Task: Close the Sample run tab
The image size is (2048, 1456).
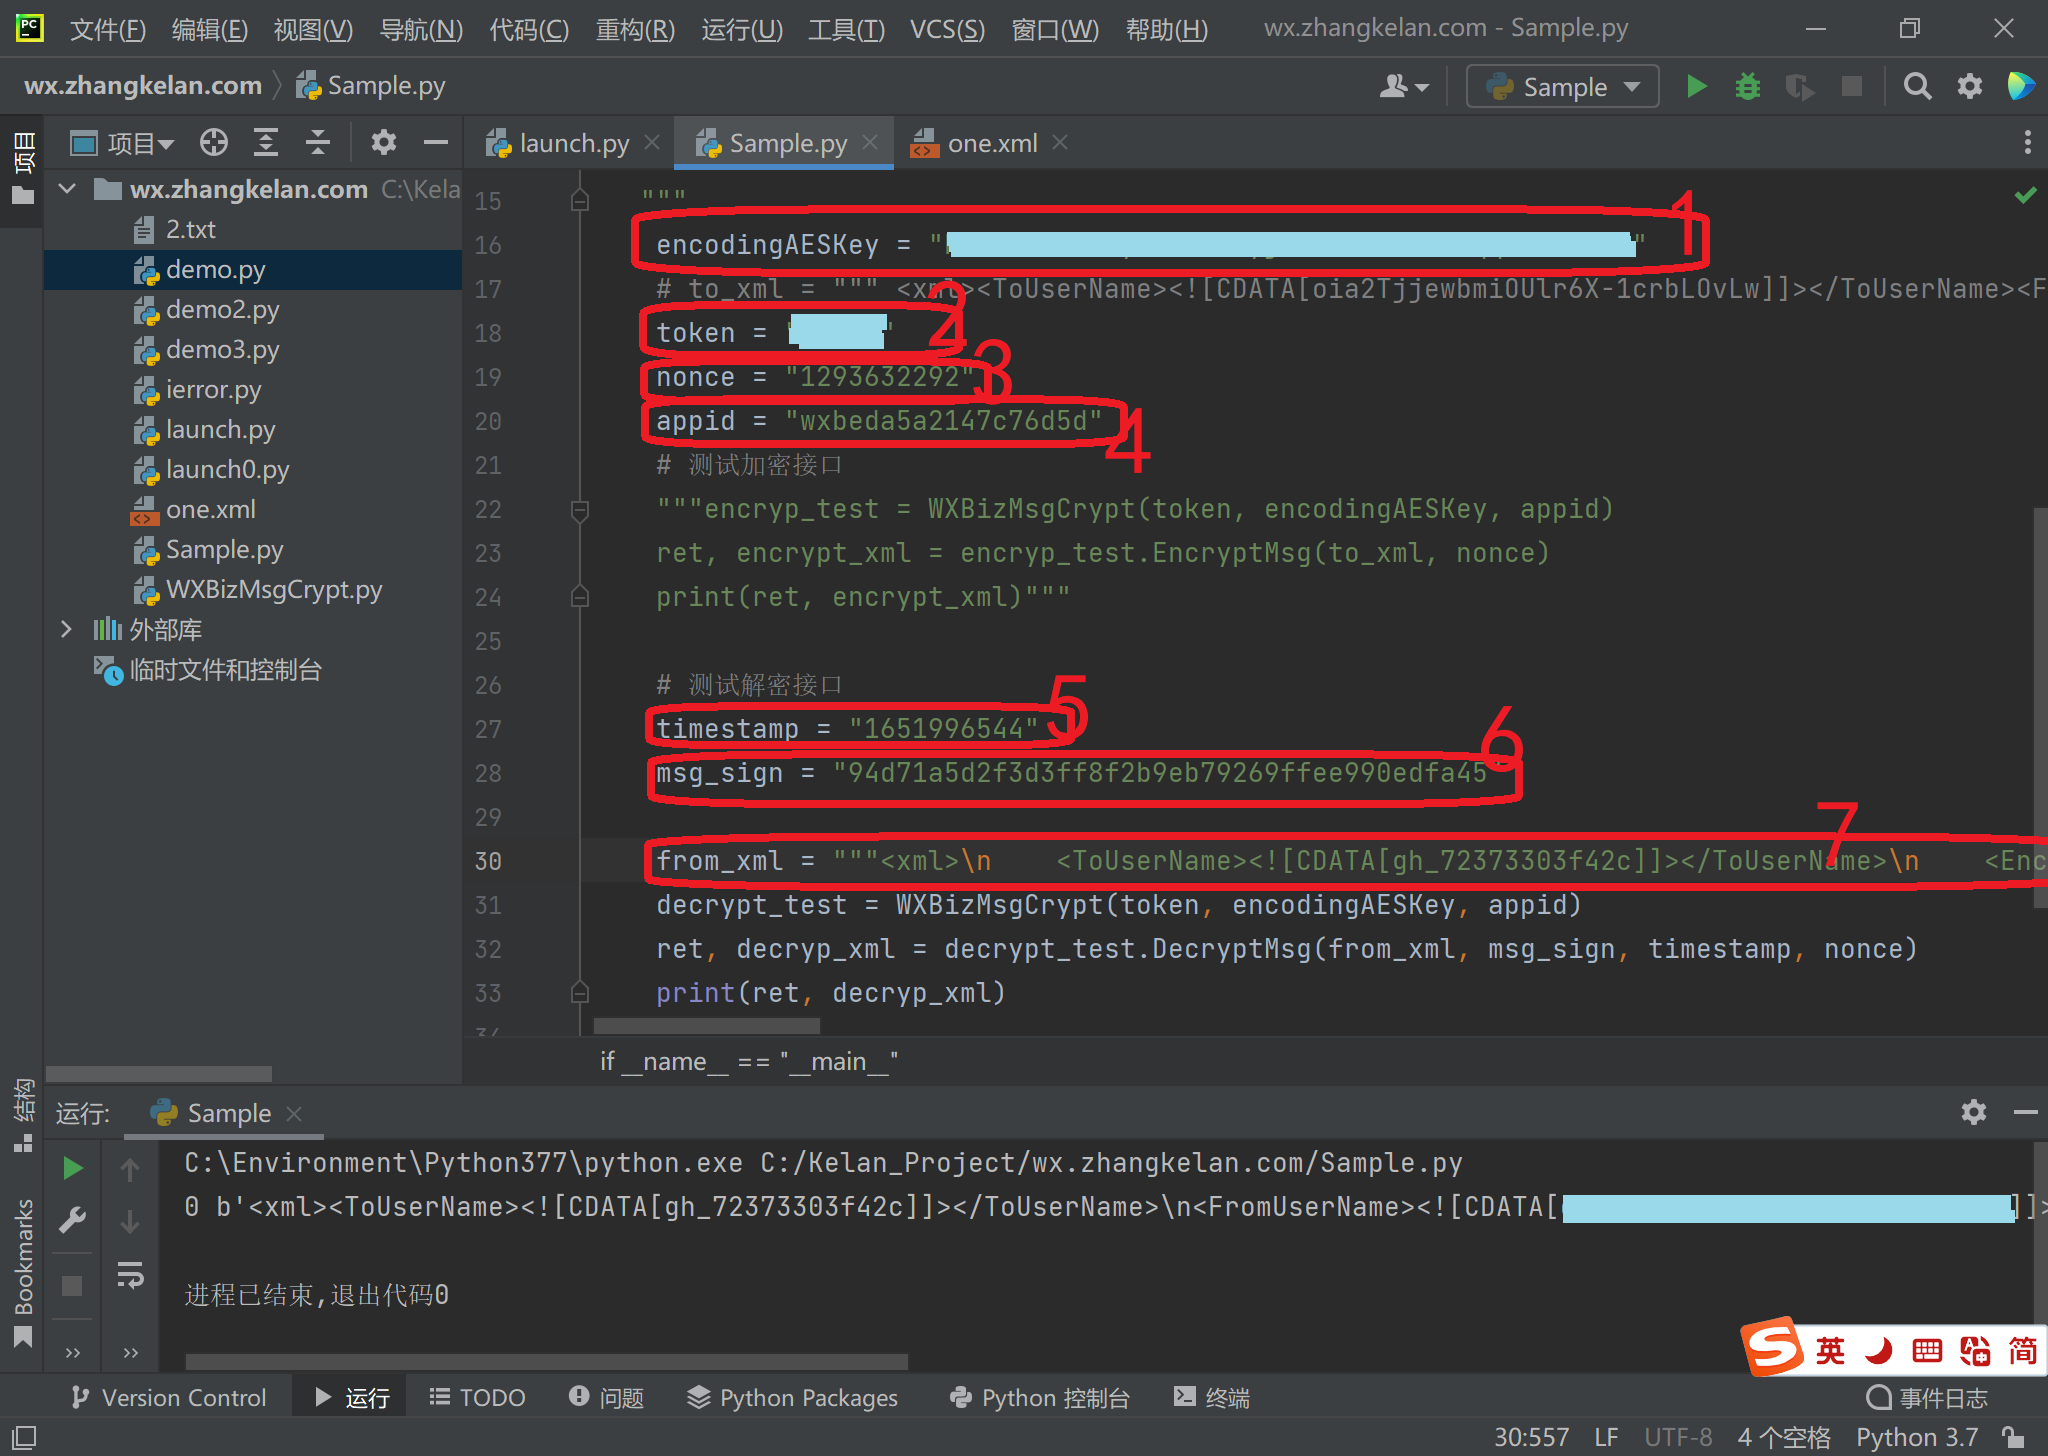Action: click(x=293, y=1113)
